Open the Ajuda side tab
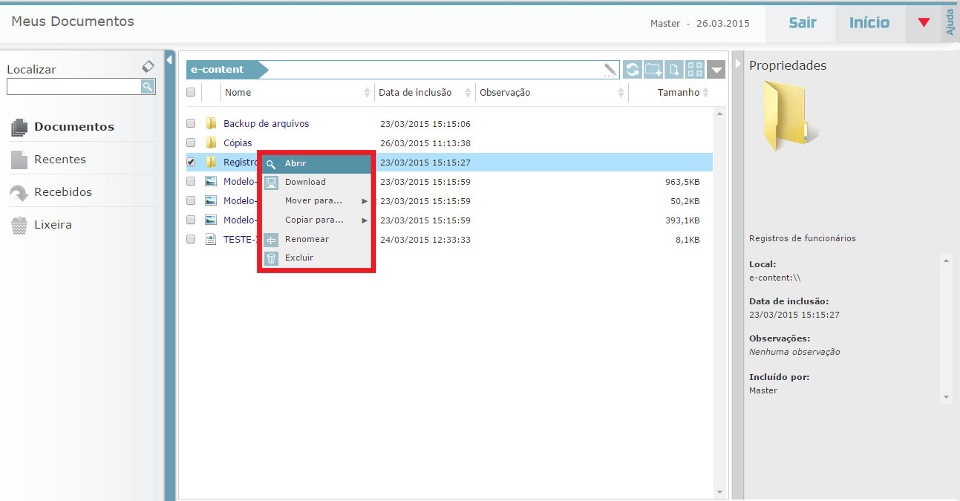The image size is (960, 501). click(x=950, y=23)
